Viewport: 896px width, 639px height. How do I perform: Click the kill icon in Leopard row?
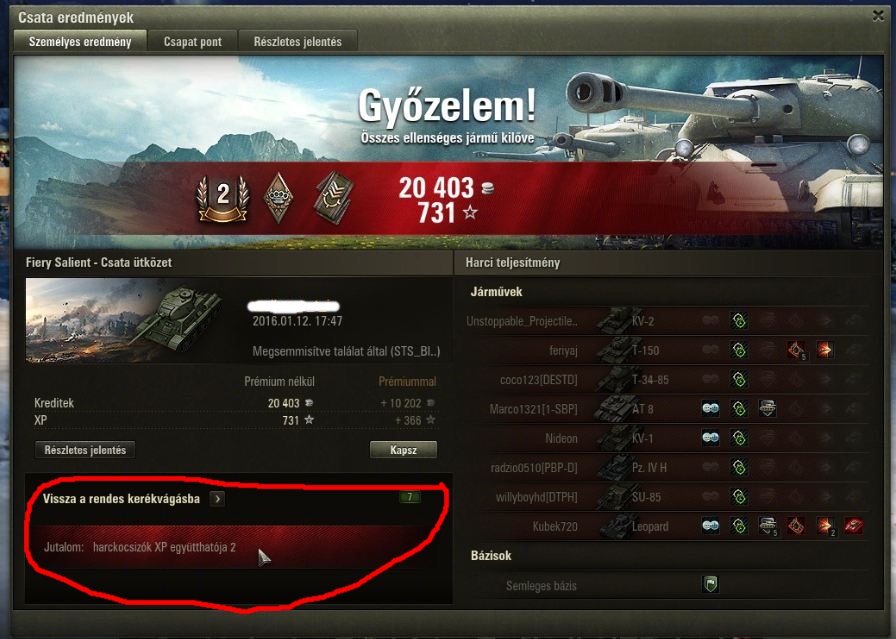[853, 526]
